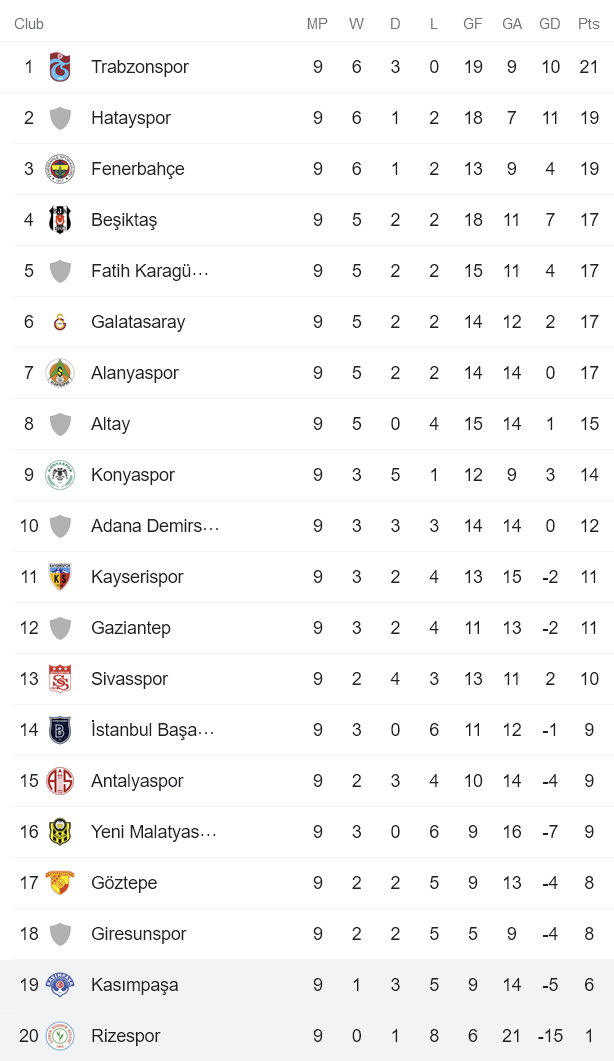Click the Club column header
The height and width of the screenshot is (1061, 614).
tap(28, 23)
